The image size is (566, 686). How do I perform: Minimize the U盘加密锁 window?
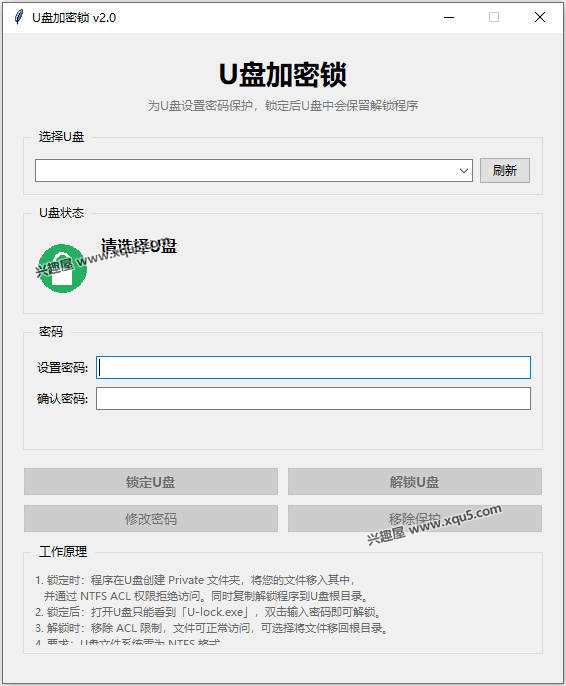(x=449, y=18)
